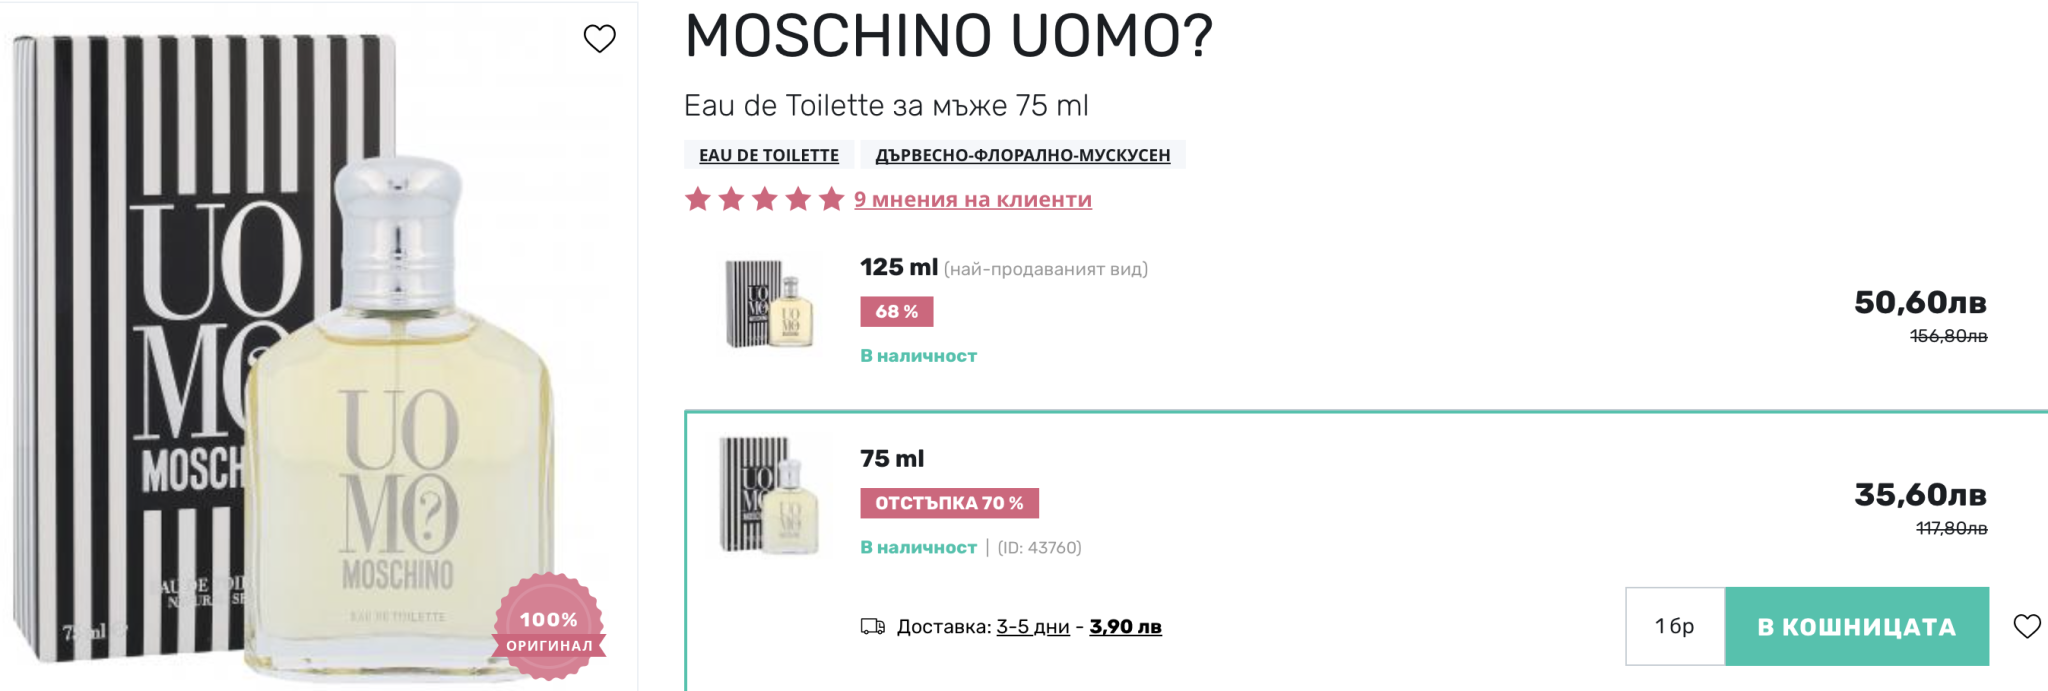Add the product with В КОШНИЦАТА button

point(1856,627)
